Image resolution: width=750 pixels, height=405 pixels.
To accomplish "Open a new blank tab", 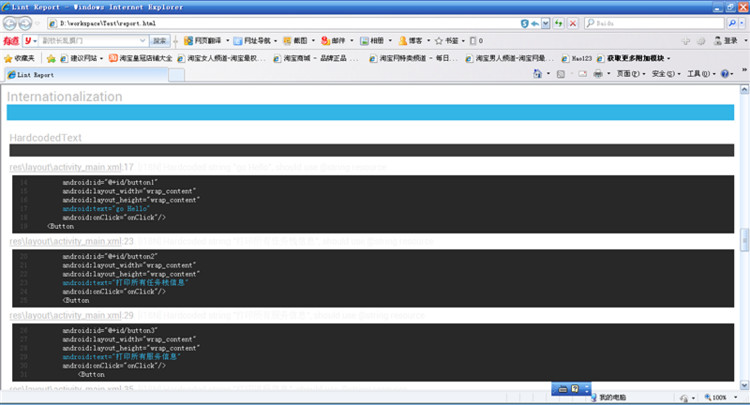I will (176, 75).
